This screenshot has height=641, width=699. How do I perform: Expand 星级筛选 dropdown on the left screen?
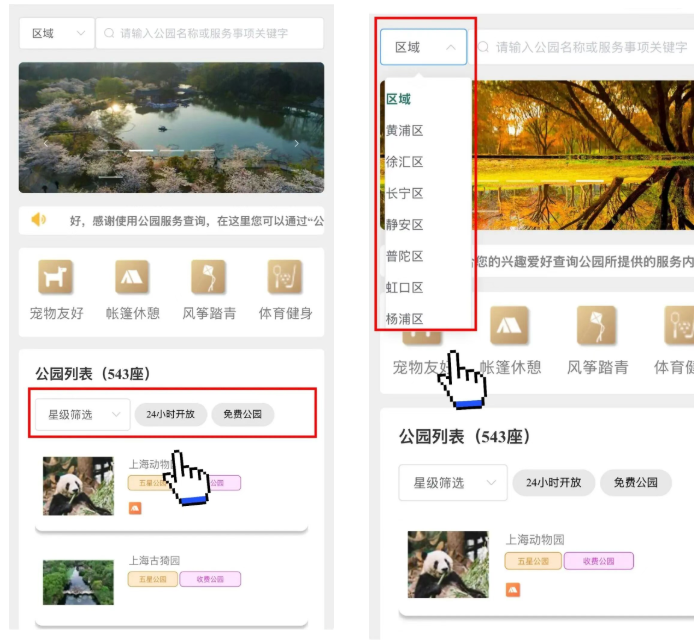click(x=83, y=415)
